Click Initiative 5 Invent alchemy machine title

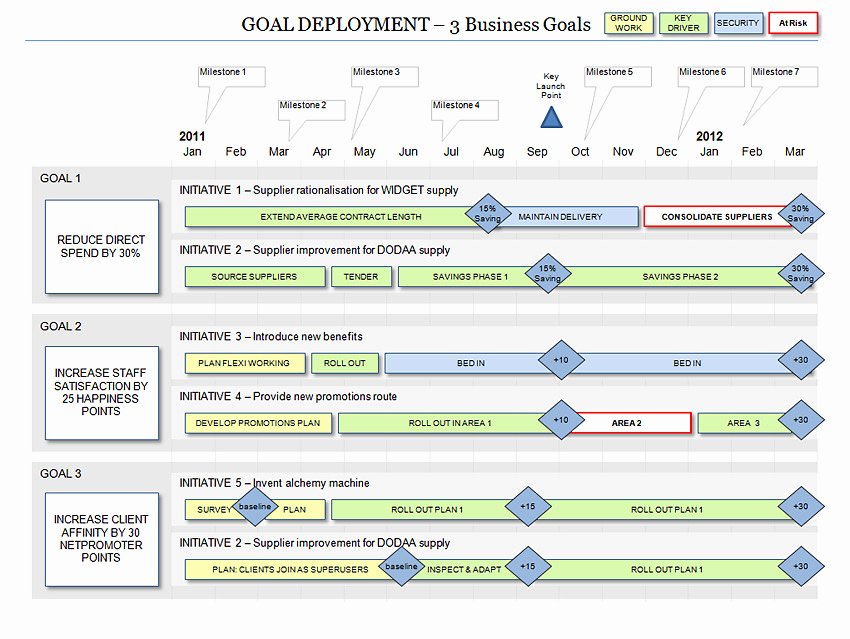[274, 483]
